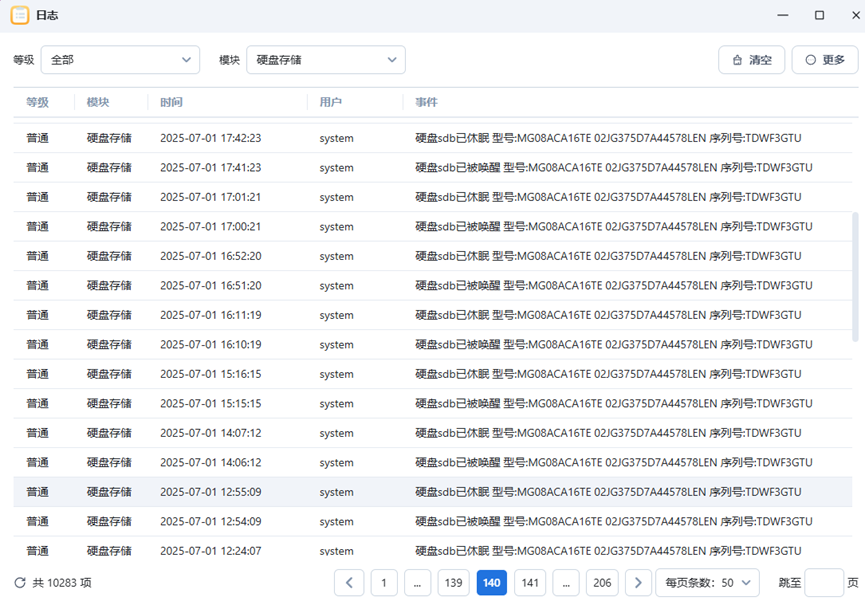This screenshot has height=605, width=865.
Task: Select log row timestamped 2025-07-01 17:01:21
Action: point(432,197)
